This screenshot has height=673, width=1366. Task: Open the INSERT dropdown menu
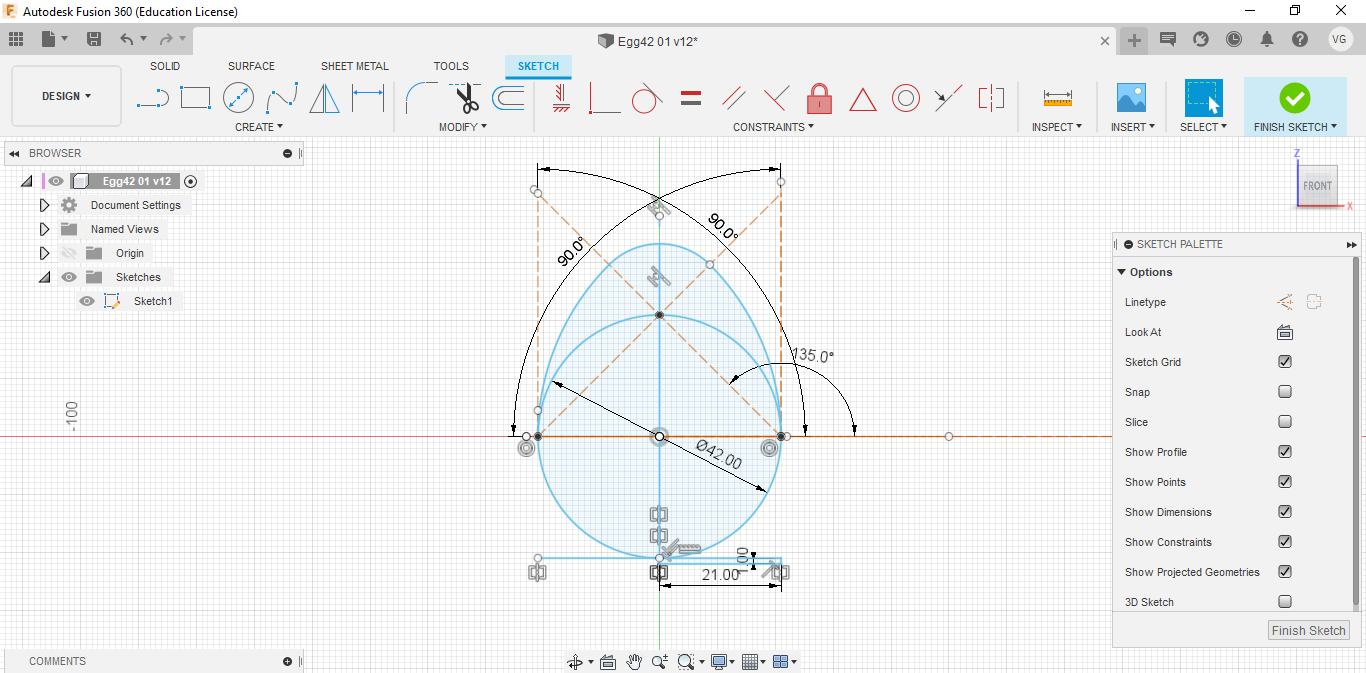pos(1133,127)
